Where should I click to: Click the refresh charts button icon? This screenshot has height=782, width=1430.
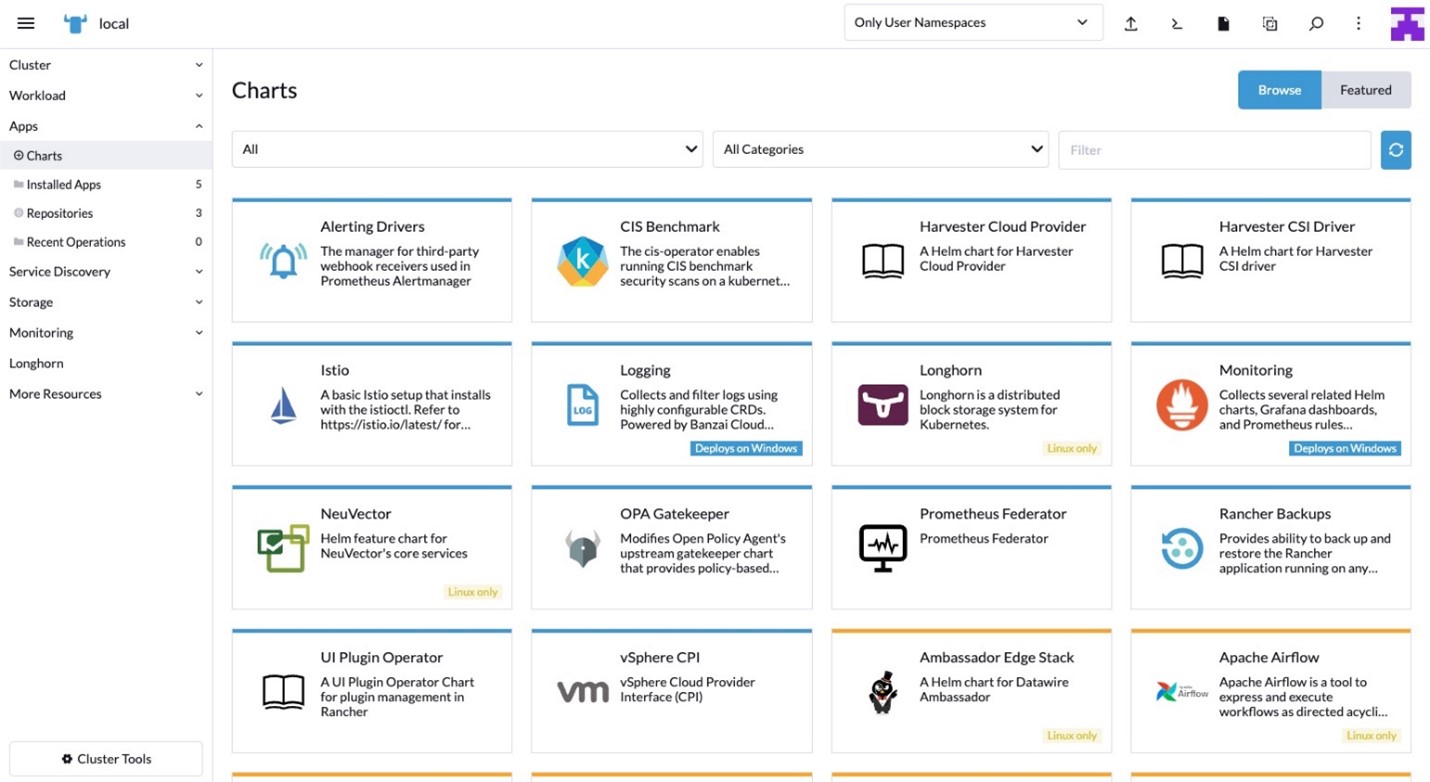(x=1396, y=150)
